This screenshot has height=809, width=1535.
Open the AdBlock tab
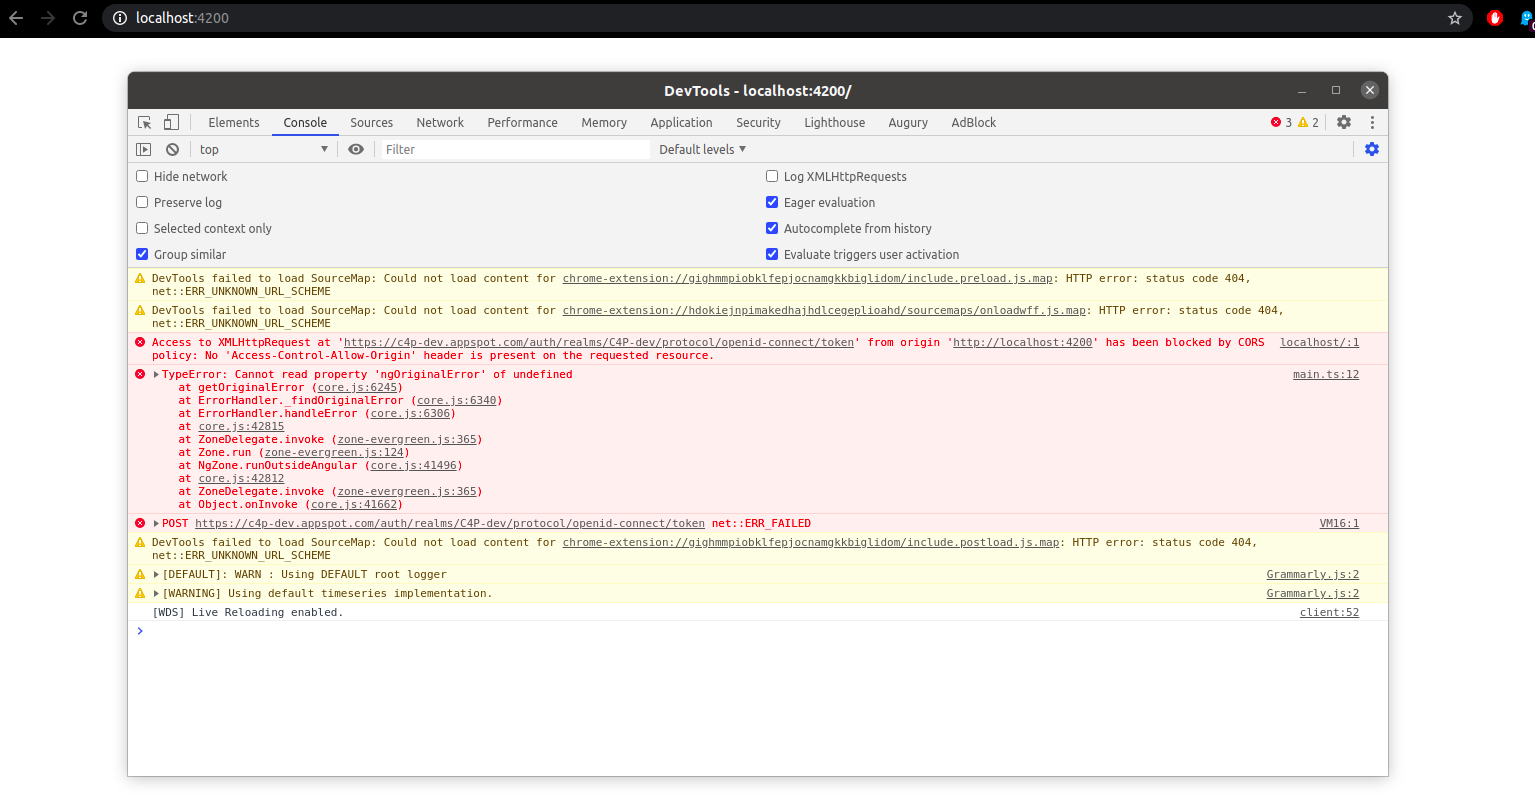[x=973, y=122]
